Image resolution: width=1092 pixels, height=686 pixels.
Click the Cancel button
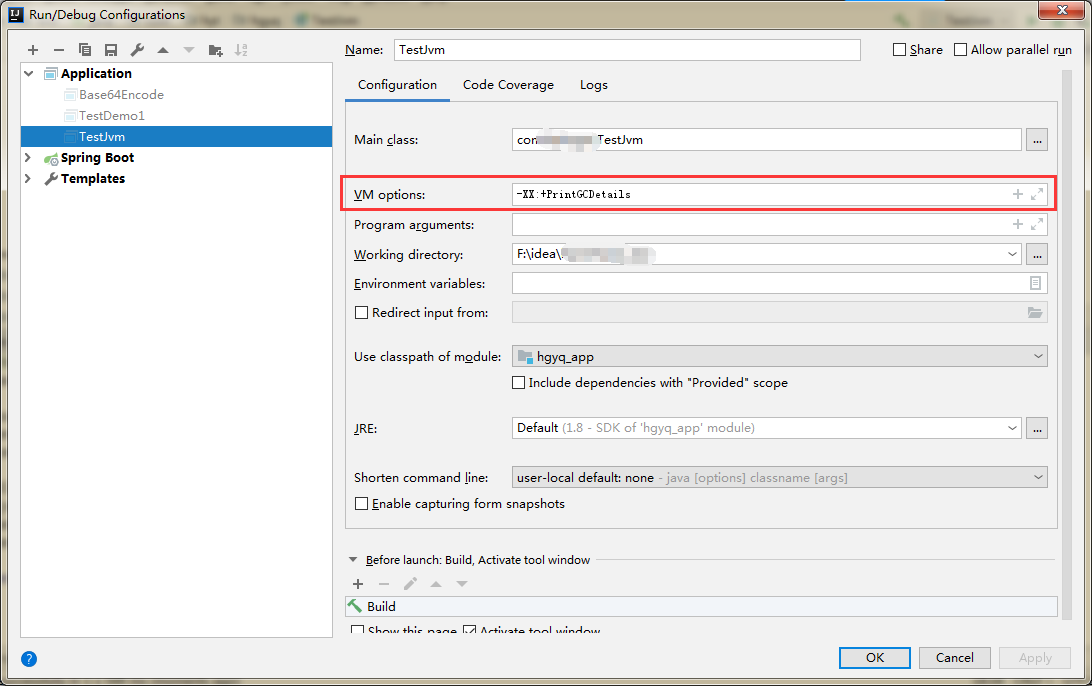coord(954,658)
